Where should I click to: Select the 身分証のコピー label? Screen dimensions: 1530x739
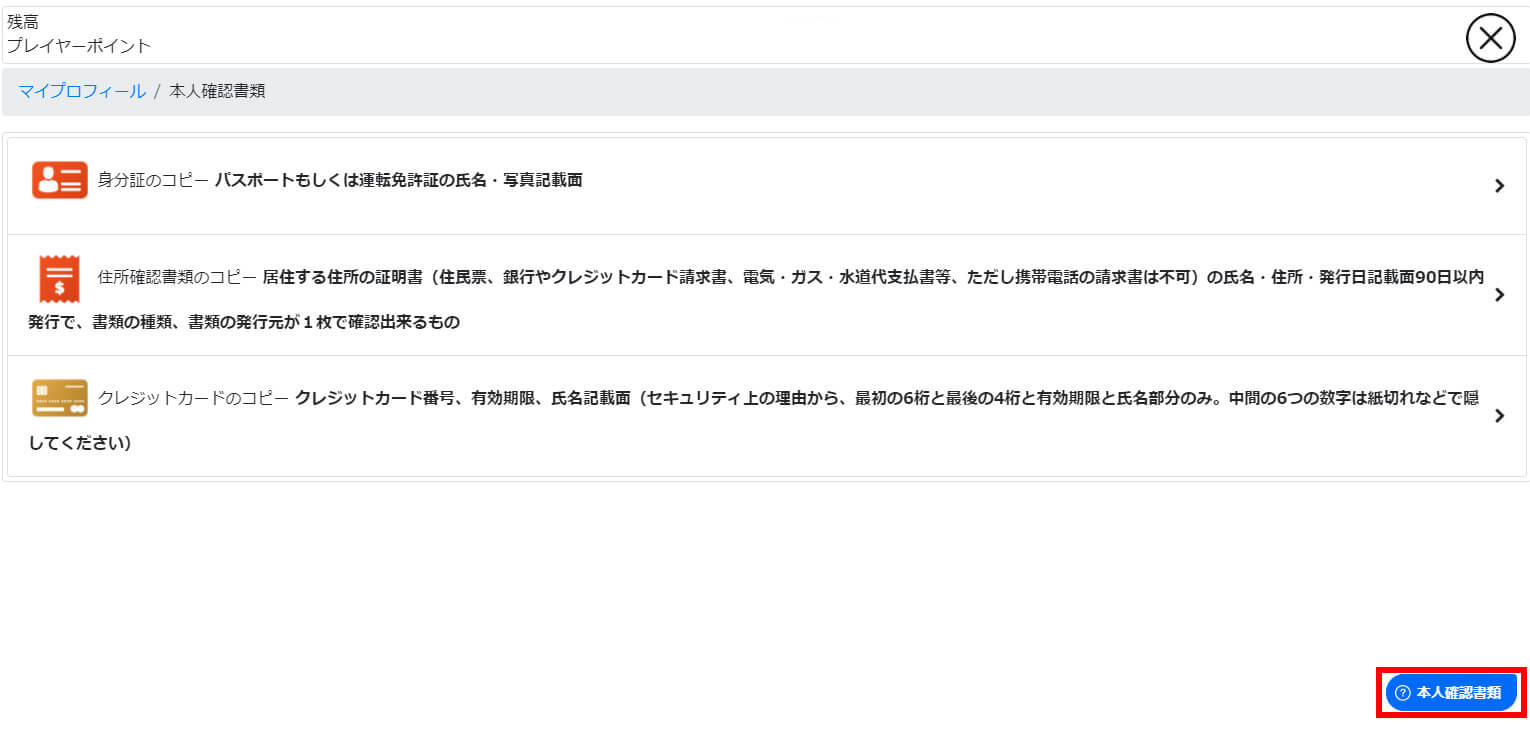(x=153, y=180)
